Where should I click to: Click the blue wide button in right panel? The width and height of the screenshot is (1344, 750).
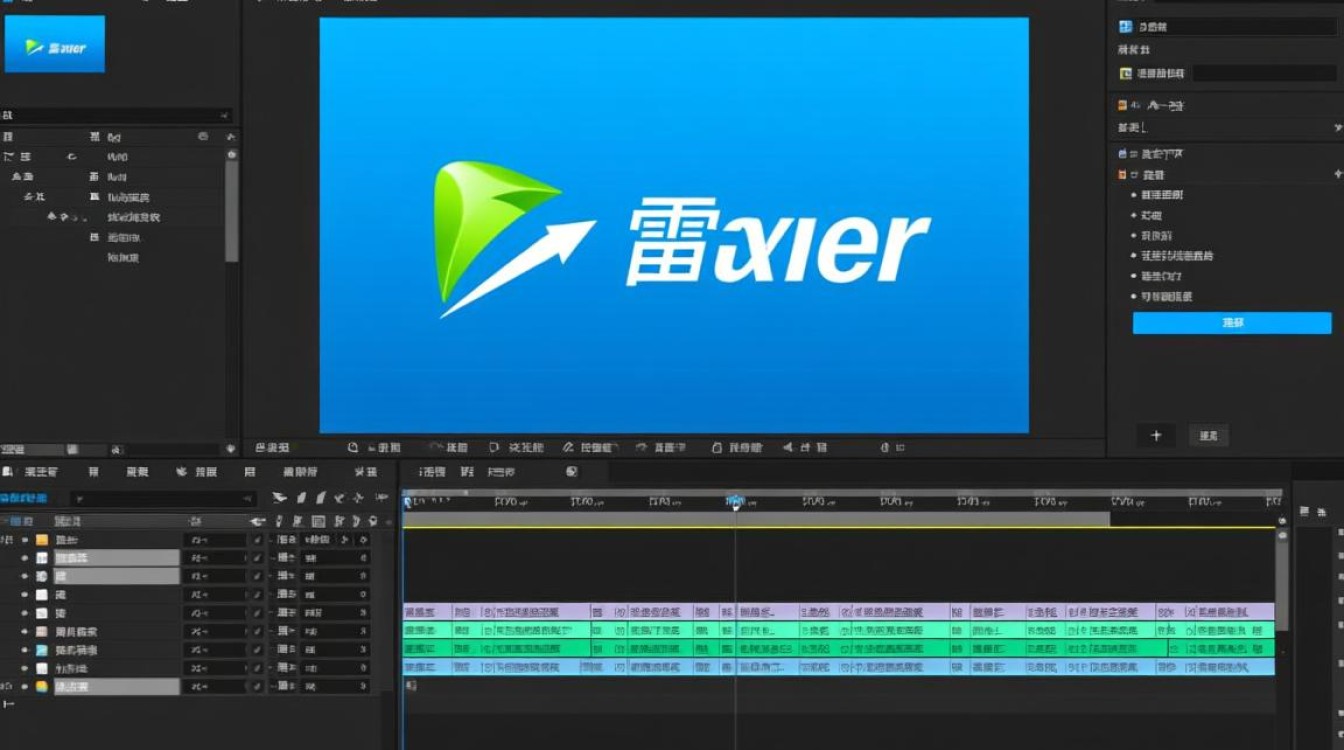pyautogui.click(x=1232, y=323)
